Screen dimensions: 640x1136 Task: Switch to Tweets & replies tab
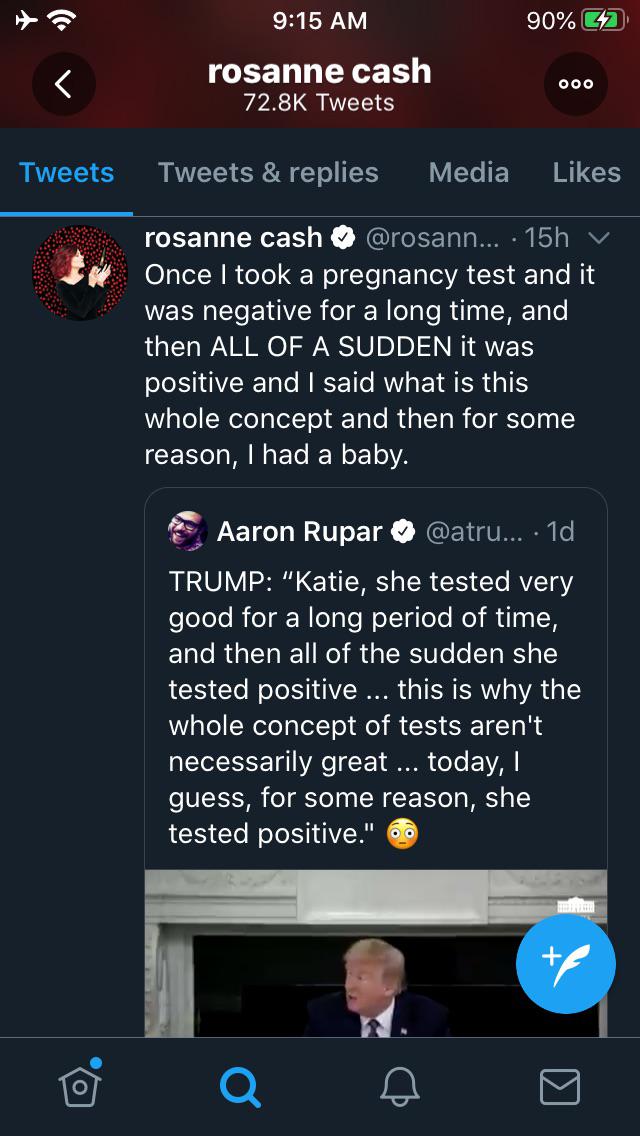tap(268, 172)
